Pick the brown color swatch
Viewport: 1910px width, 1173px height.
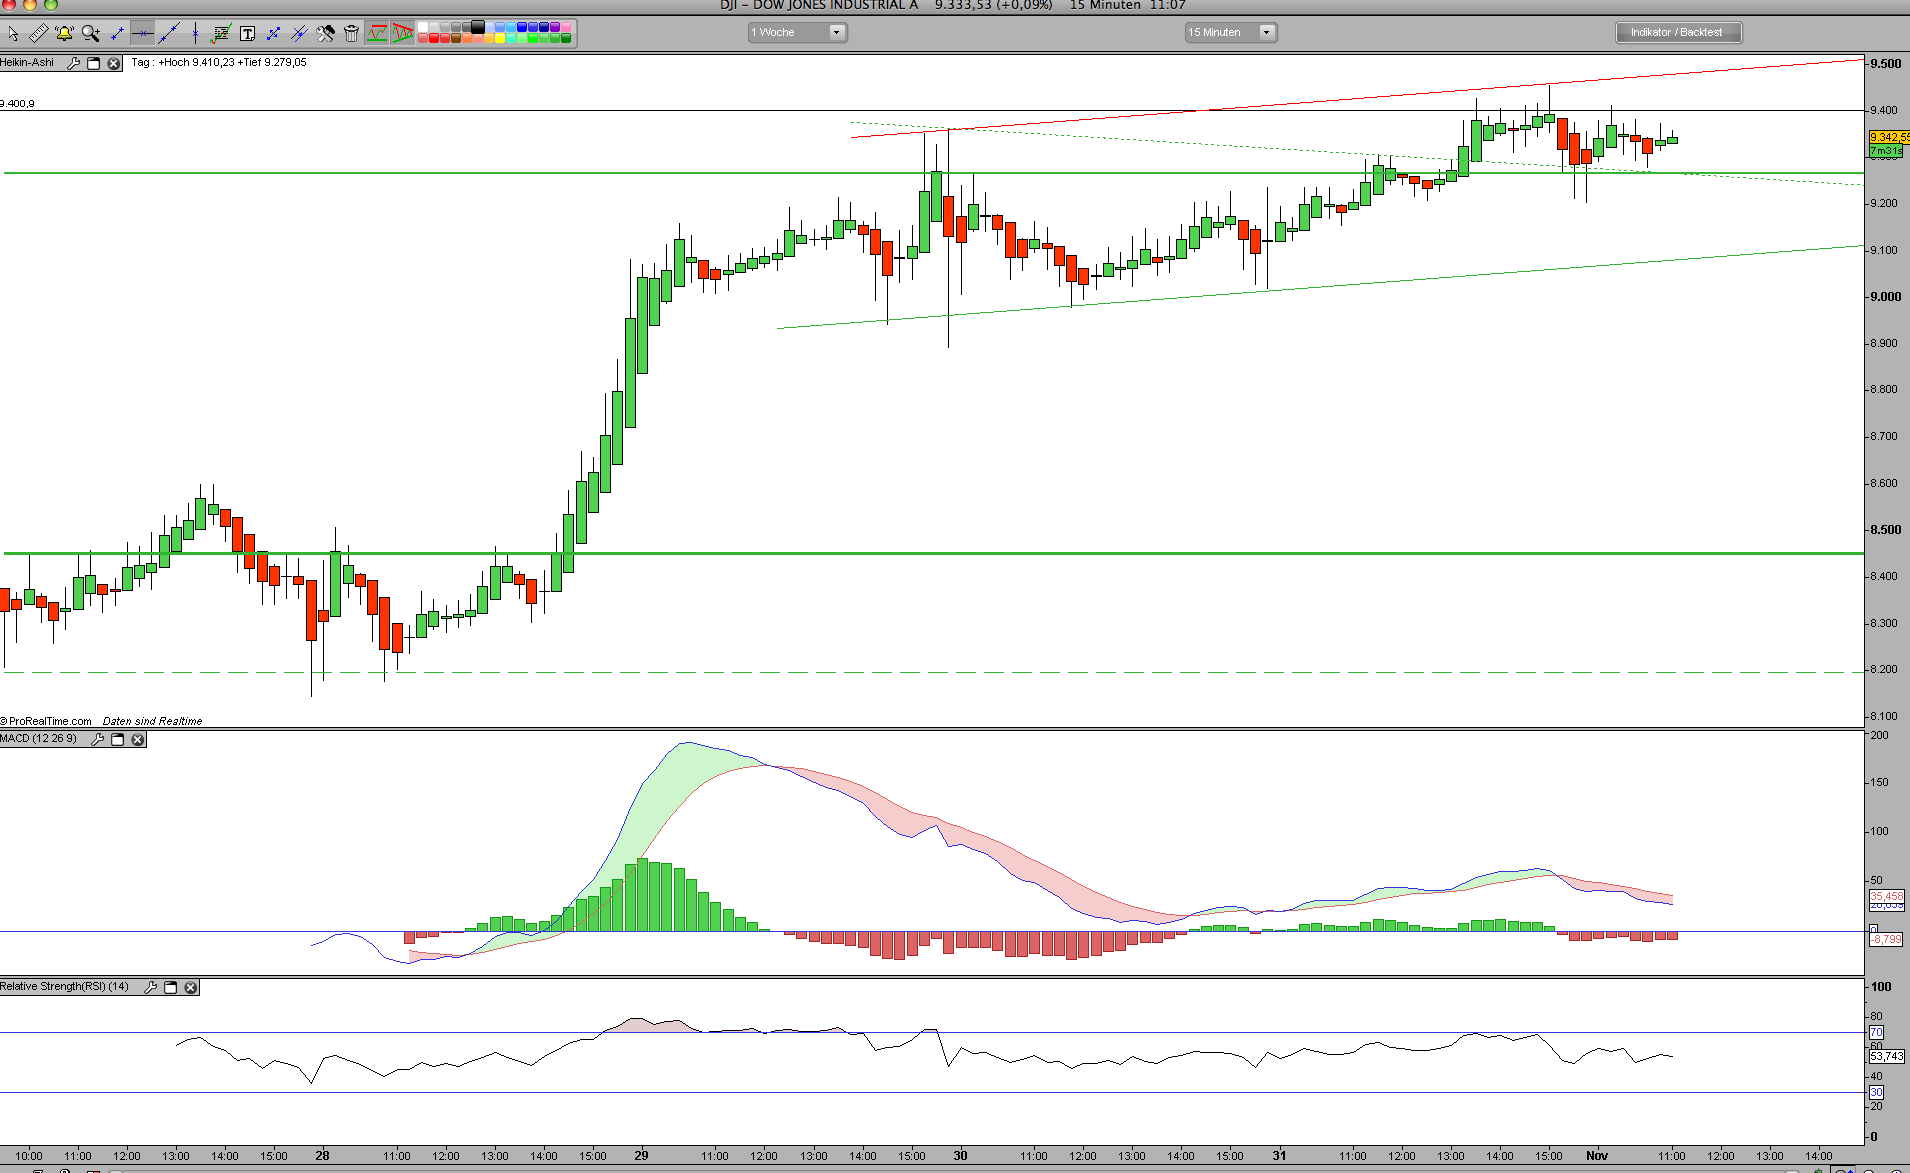456,38
